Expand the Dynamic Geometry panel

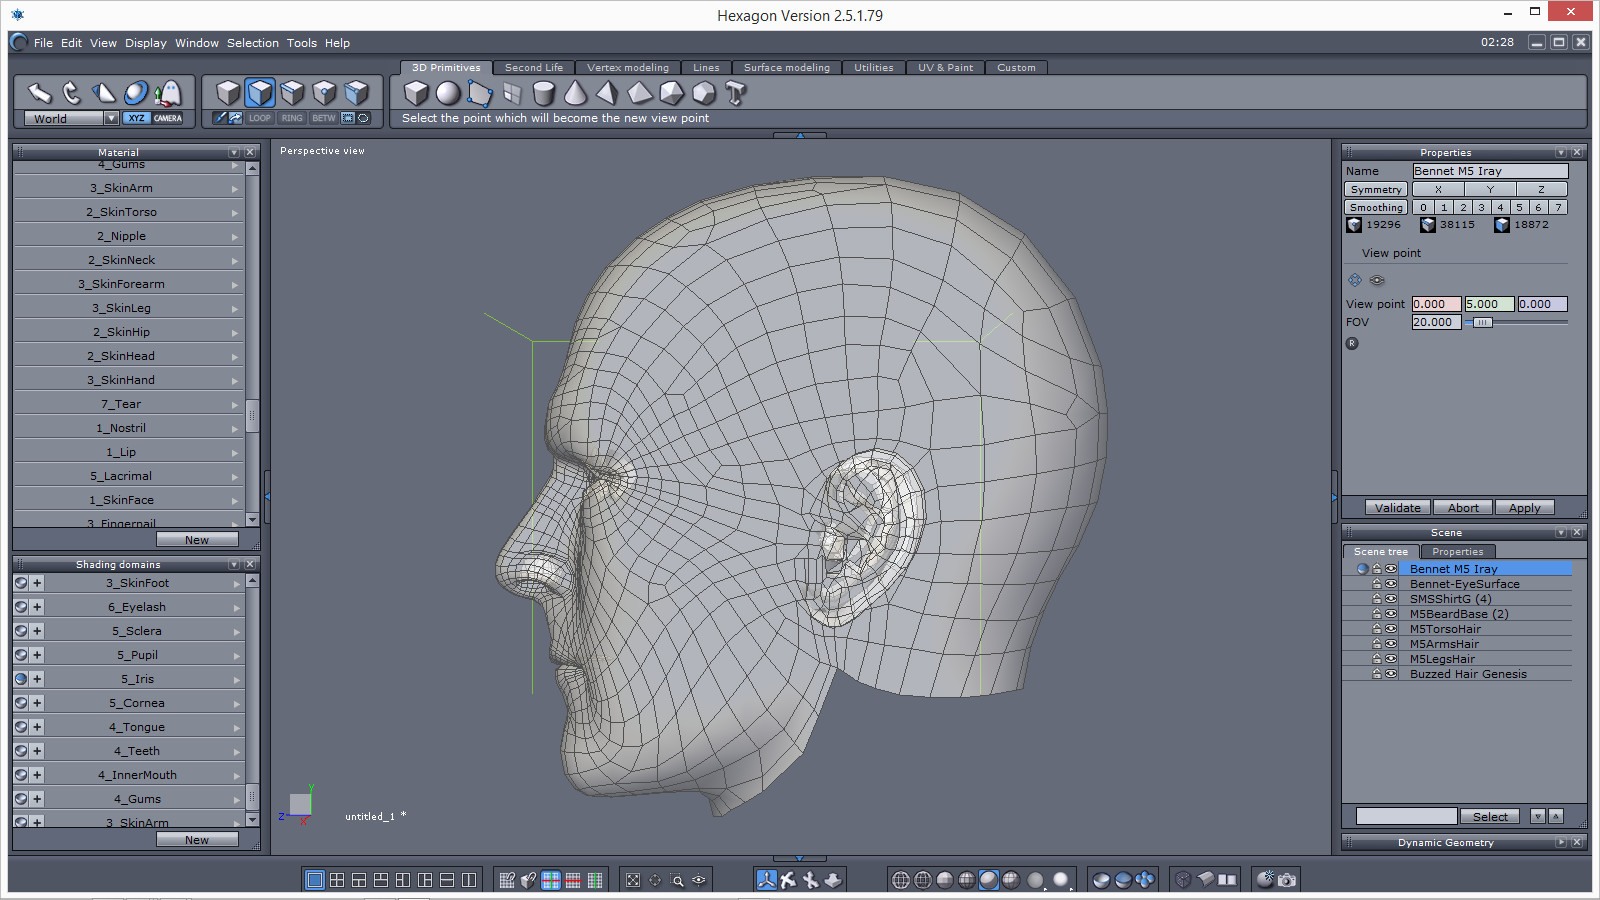[1561, 842]
